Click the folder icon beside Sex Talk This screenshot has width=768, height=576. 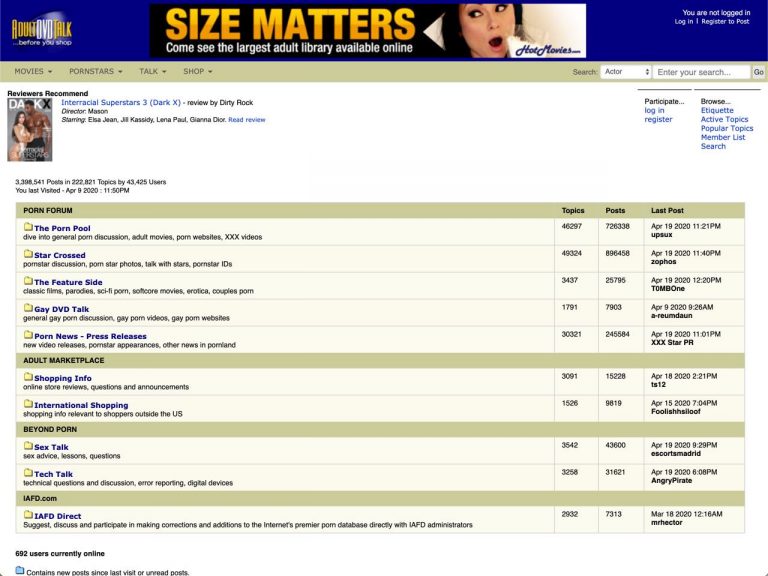[x=28, y=446]
